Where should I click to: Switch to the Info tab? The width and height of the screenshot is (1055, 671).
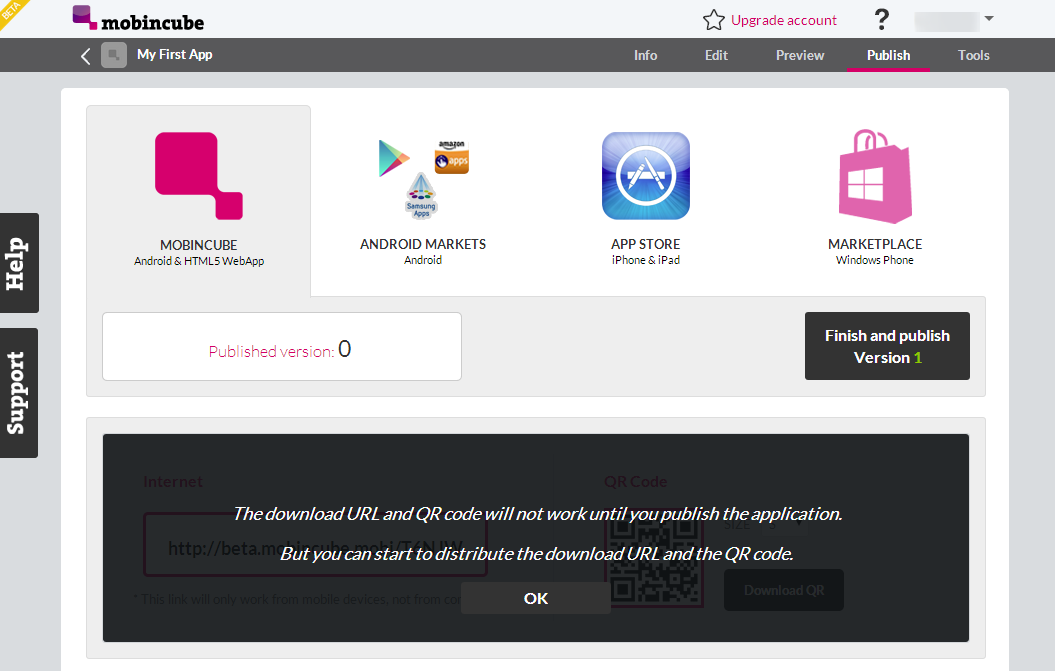click(645, 55)
